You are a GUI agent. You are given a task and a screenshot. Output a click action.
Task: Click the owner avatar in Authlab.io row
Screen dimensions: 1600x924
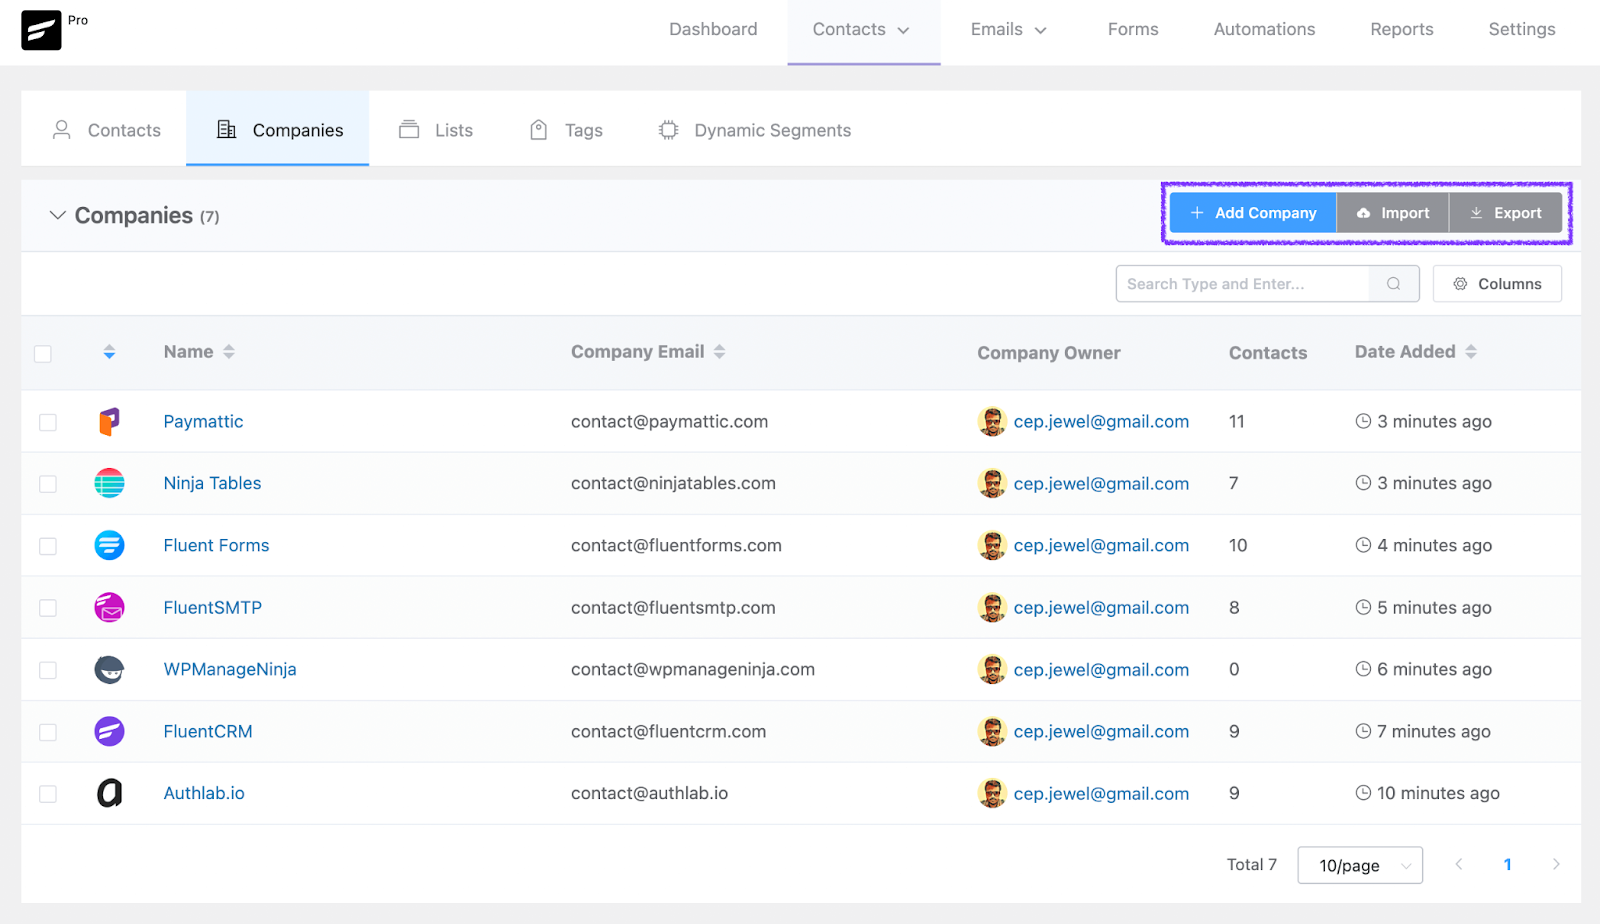click(x=991, y=794)
